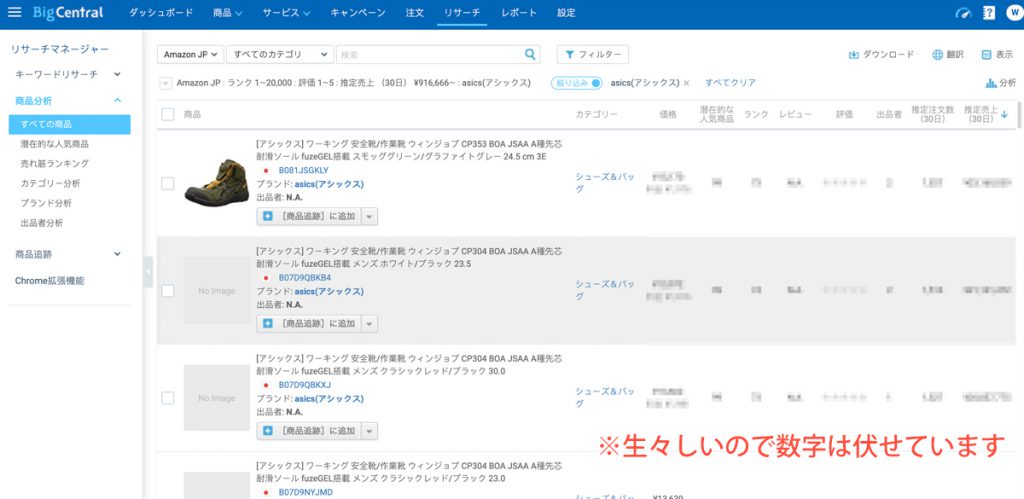
Task: Select the リサーチ tab
Action: coord(462,13)
